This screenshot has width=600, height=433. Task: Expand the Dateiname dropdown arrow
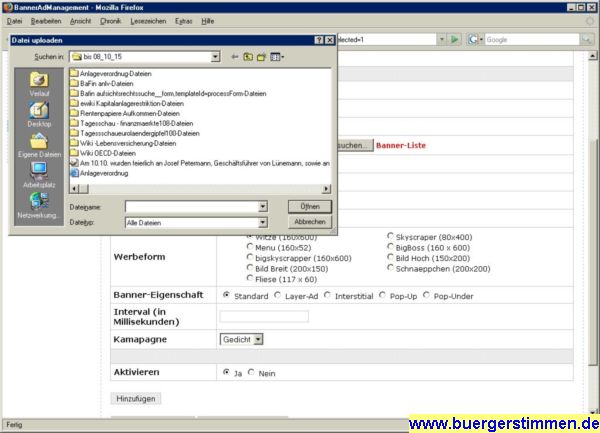(262, 207)
